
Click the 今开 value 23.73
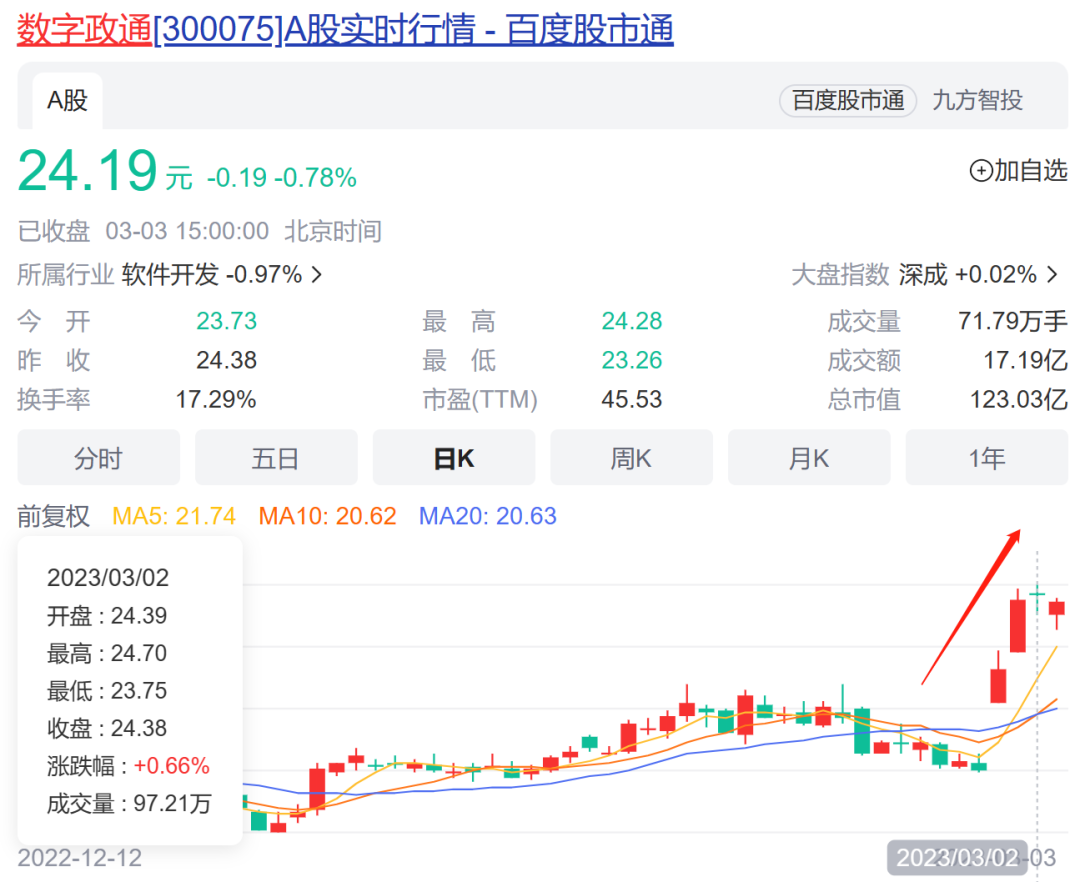pyautogui.click(x=227, y=321)
